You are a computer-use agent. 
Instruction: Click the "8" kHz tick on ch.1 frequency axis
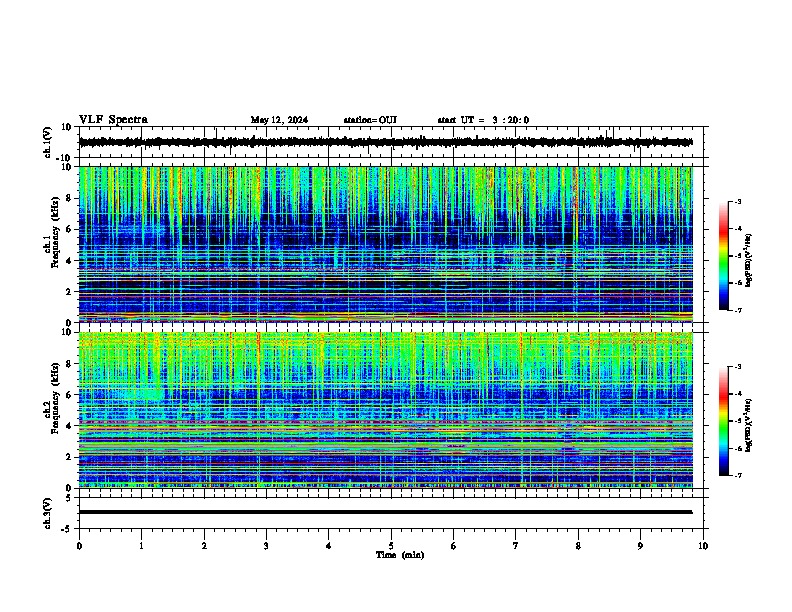click(70, 198)
